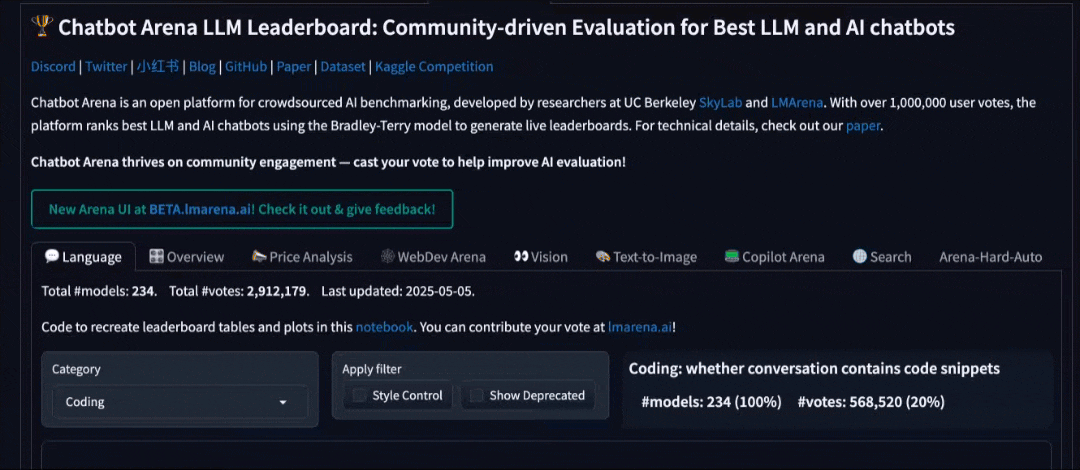Open the Dataset link
The width and height of the screenshot is (1080, 470).
343,67
